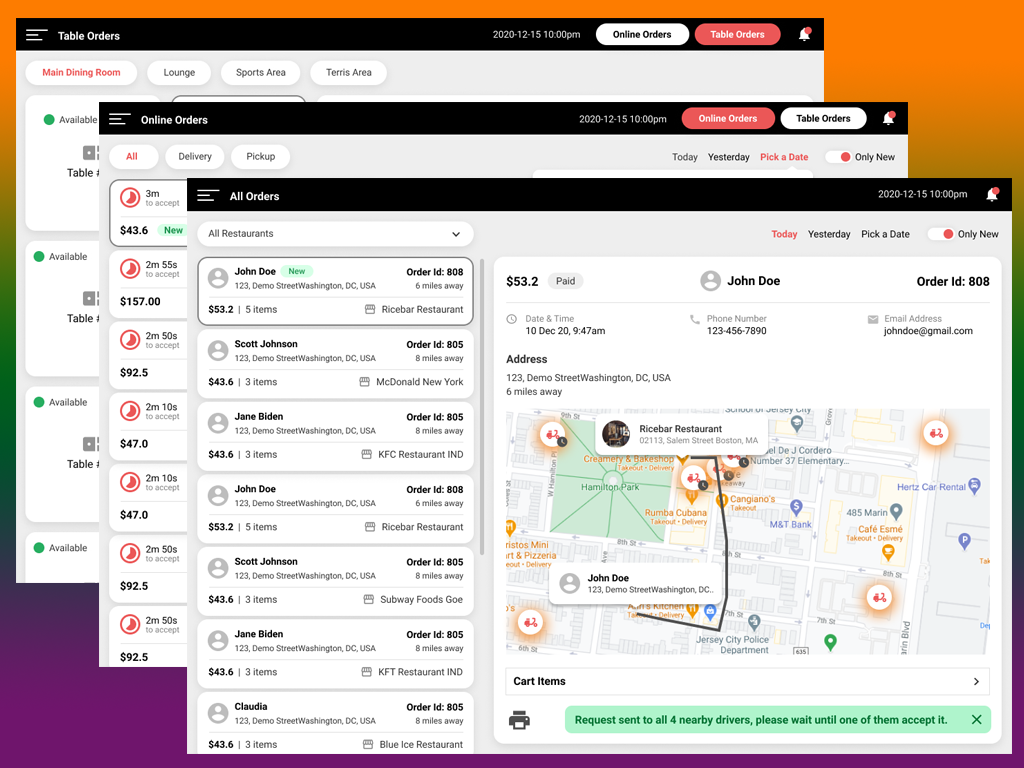
Task: Click the order list scrollbar in All Orders
Action: click(x=482, y=406)
